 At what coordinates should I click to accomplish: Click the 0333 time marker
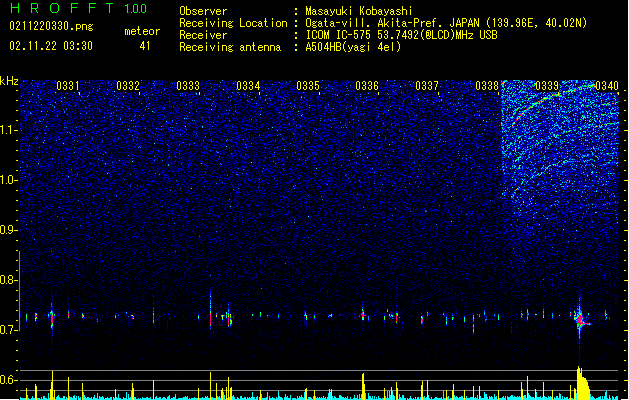click(x=188, y=86)
